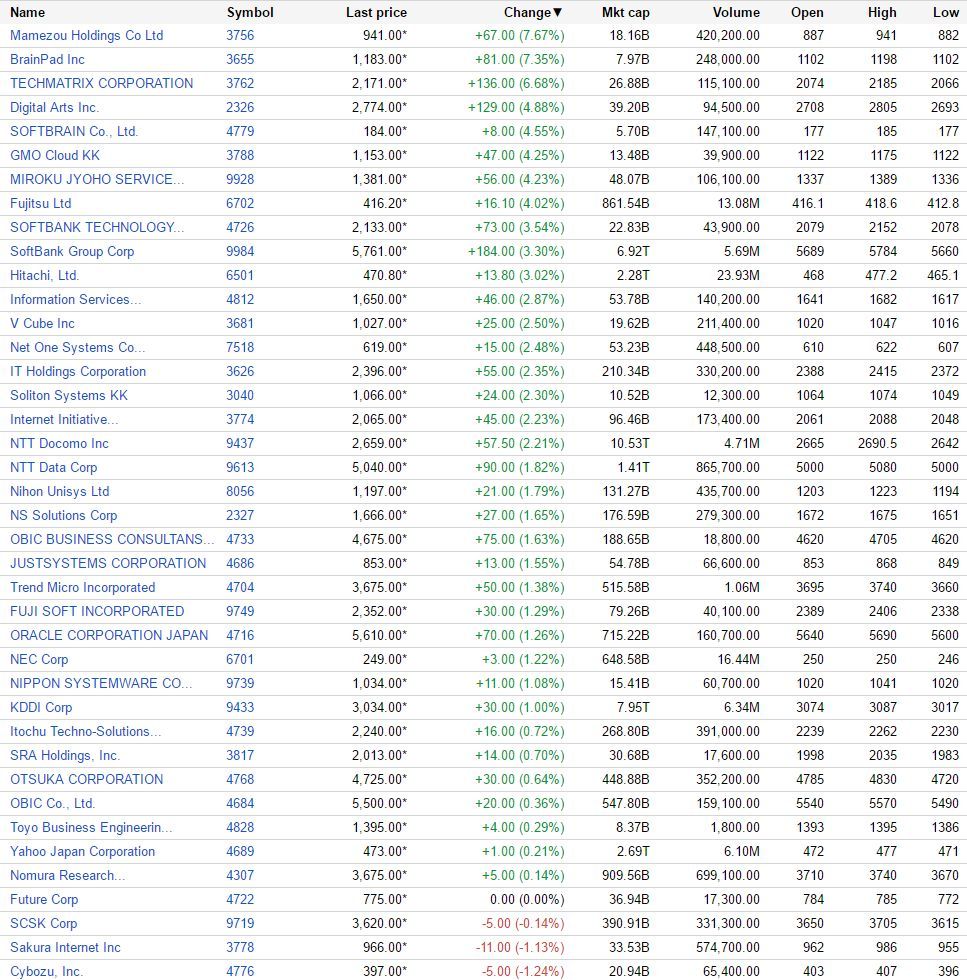The height and width of the screenshot is (980, 967).
Task: Open NTT Data Corp link
Action: point(53,467)
